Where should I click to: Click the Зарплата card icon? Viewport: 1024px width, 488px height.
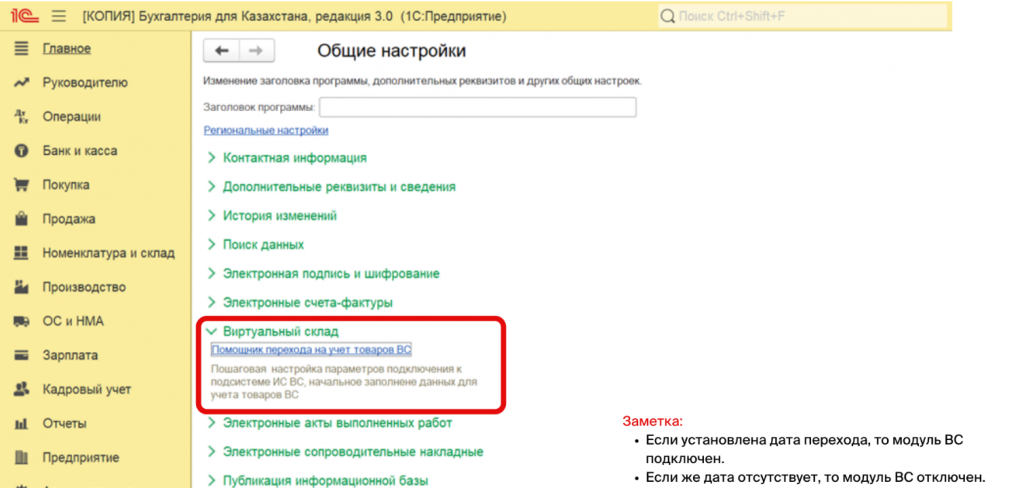22,355
